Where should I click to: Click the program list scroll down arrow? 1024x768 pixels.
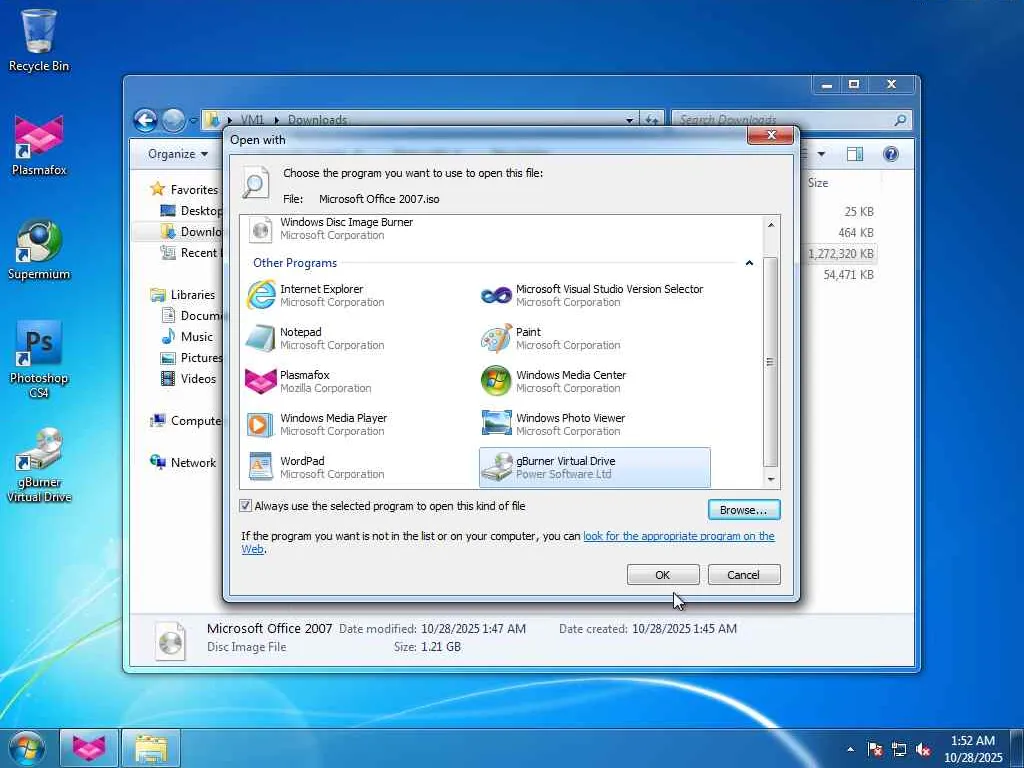tap(771, 479)
